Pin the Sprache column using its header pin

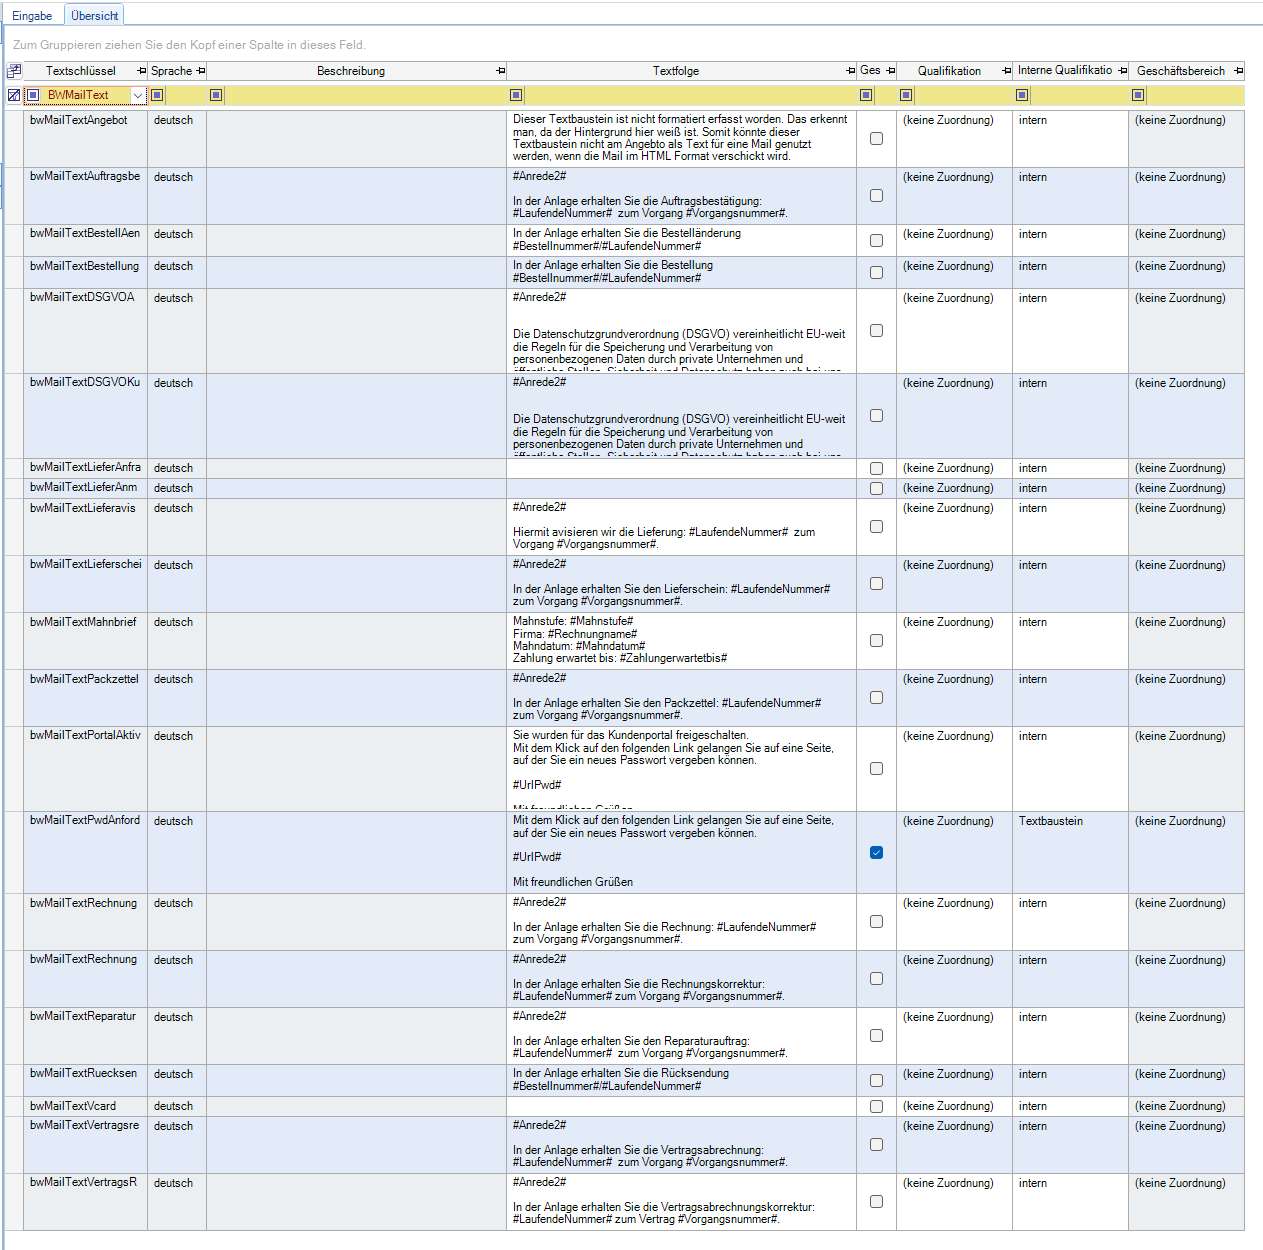coord(201,71)
